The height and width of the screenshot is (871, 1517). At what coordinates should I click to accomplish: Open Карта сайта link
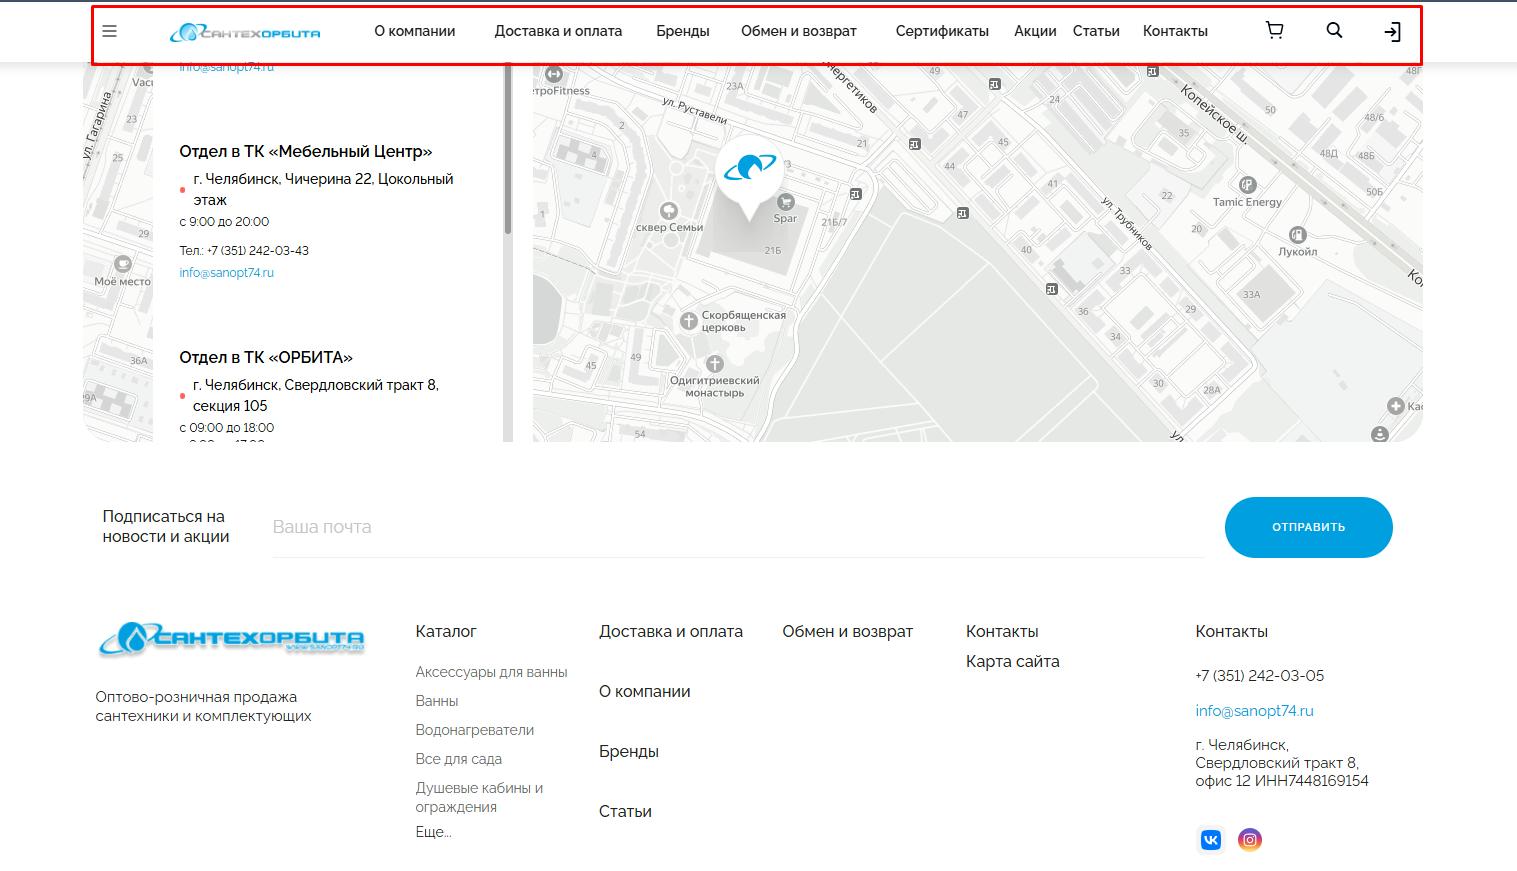[1012, 662]
